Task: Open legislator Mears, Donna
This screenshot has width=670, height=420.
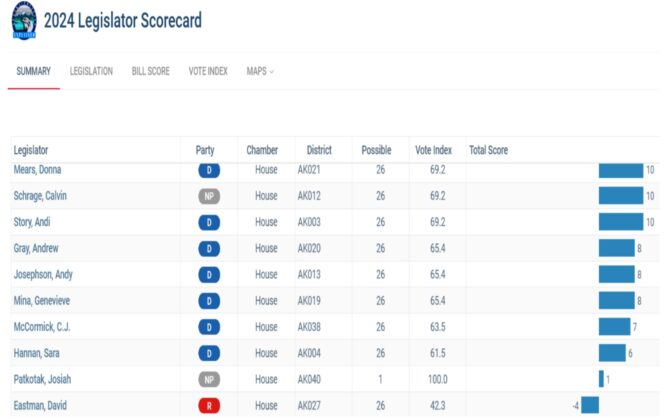Action: tap(37, 170)
